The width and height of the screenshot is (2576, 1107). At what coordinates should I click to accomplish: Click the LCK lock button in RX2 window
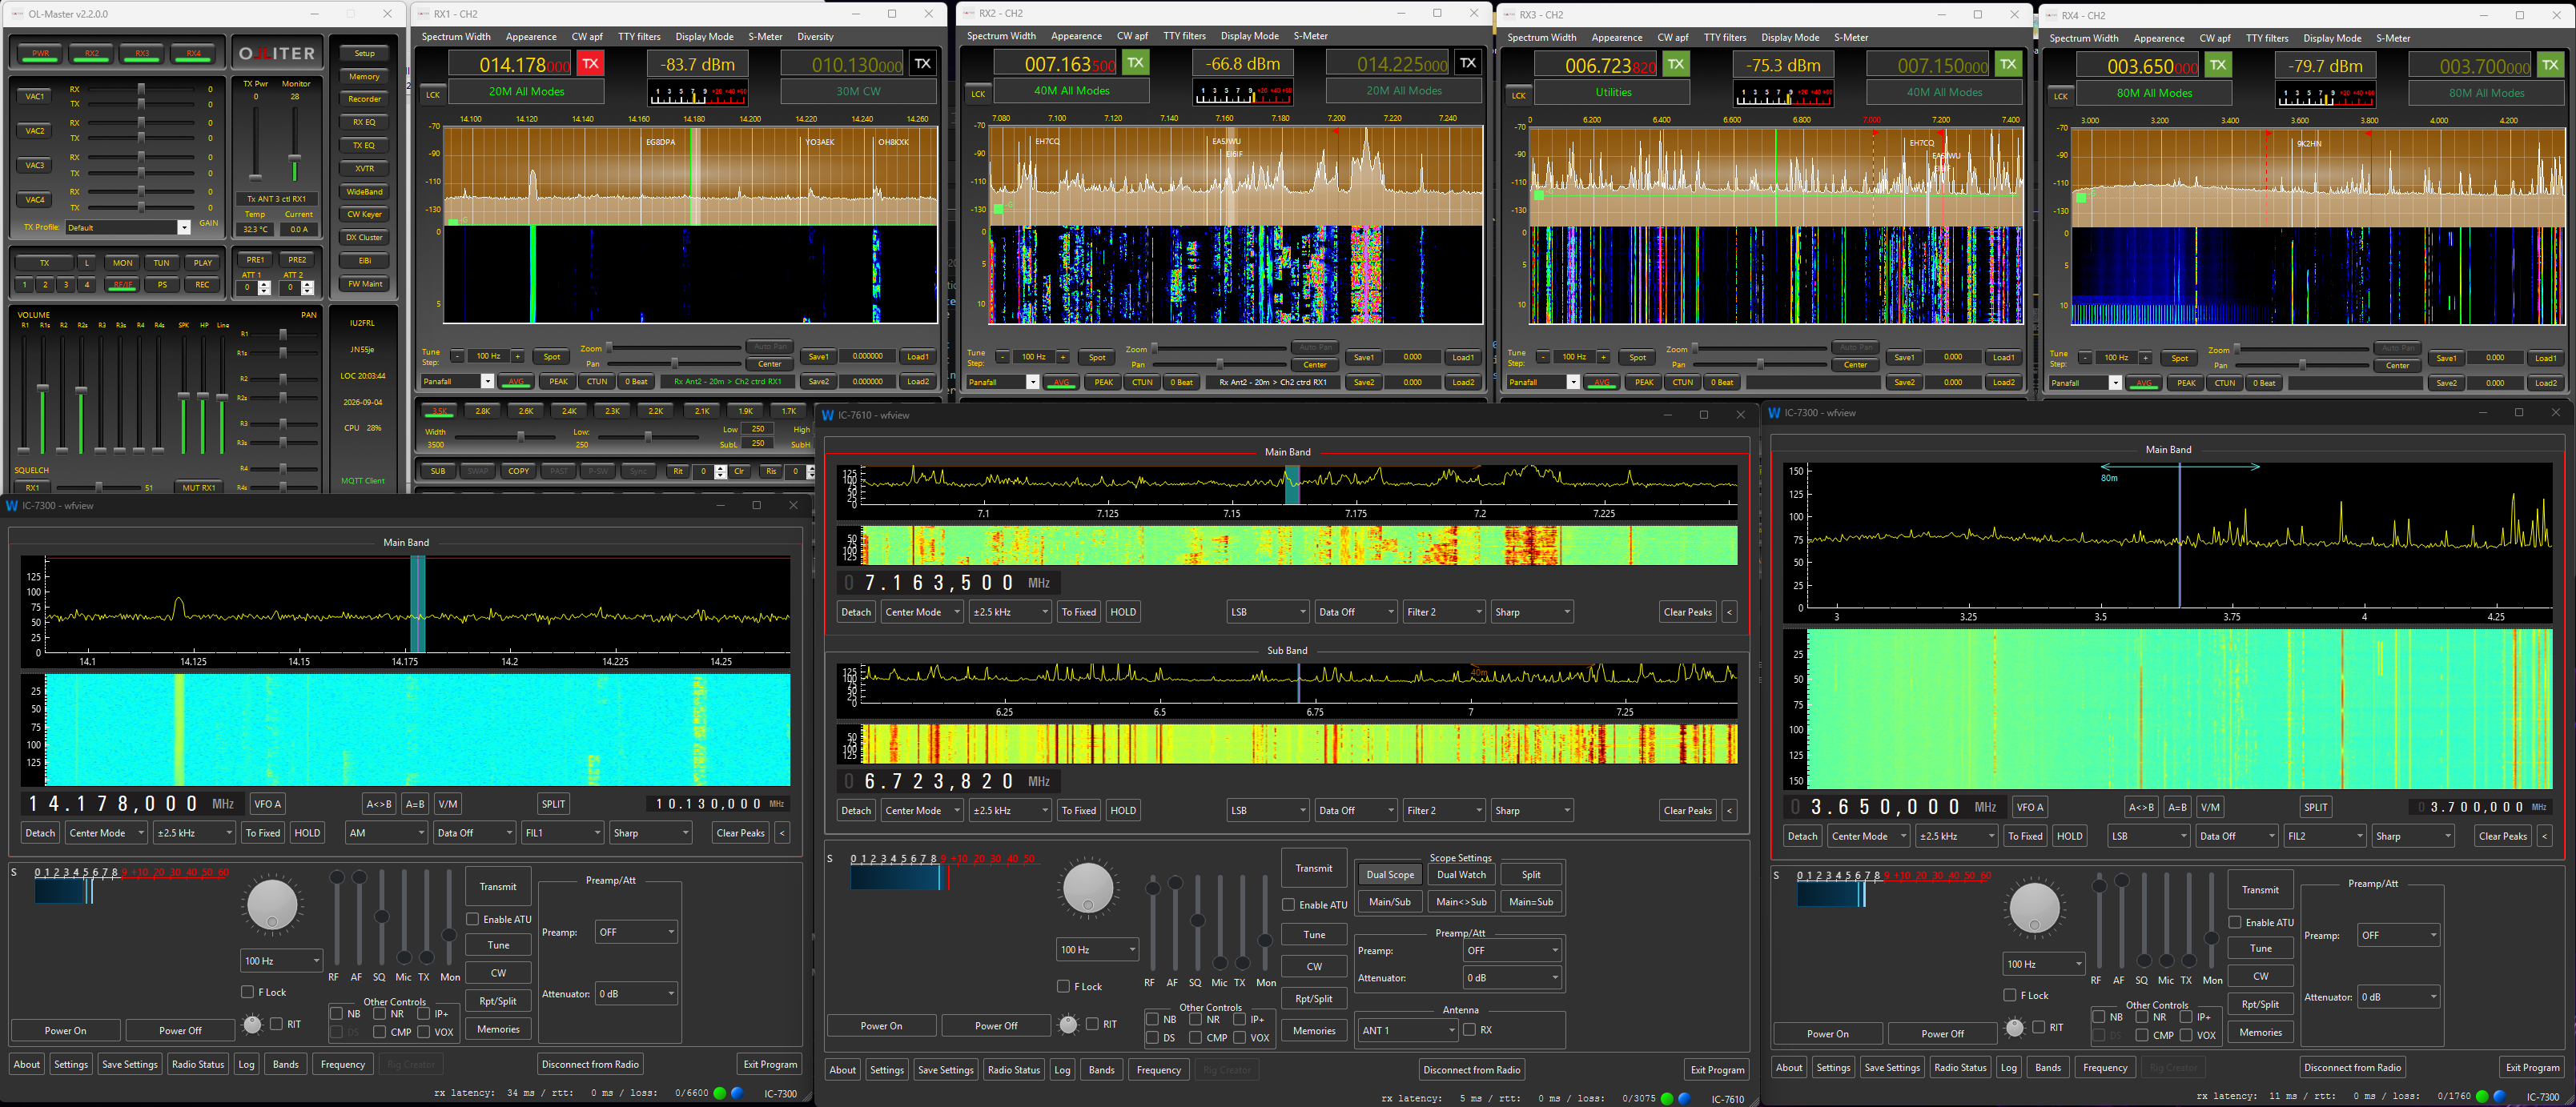[977, 94]
